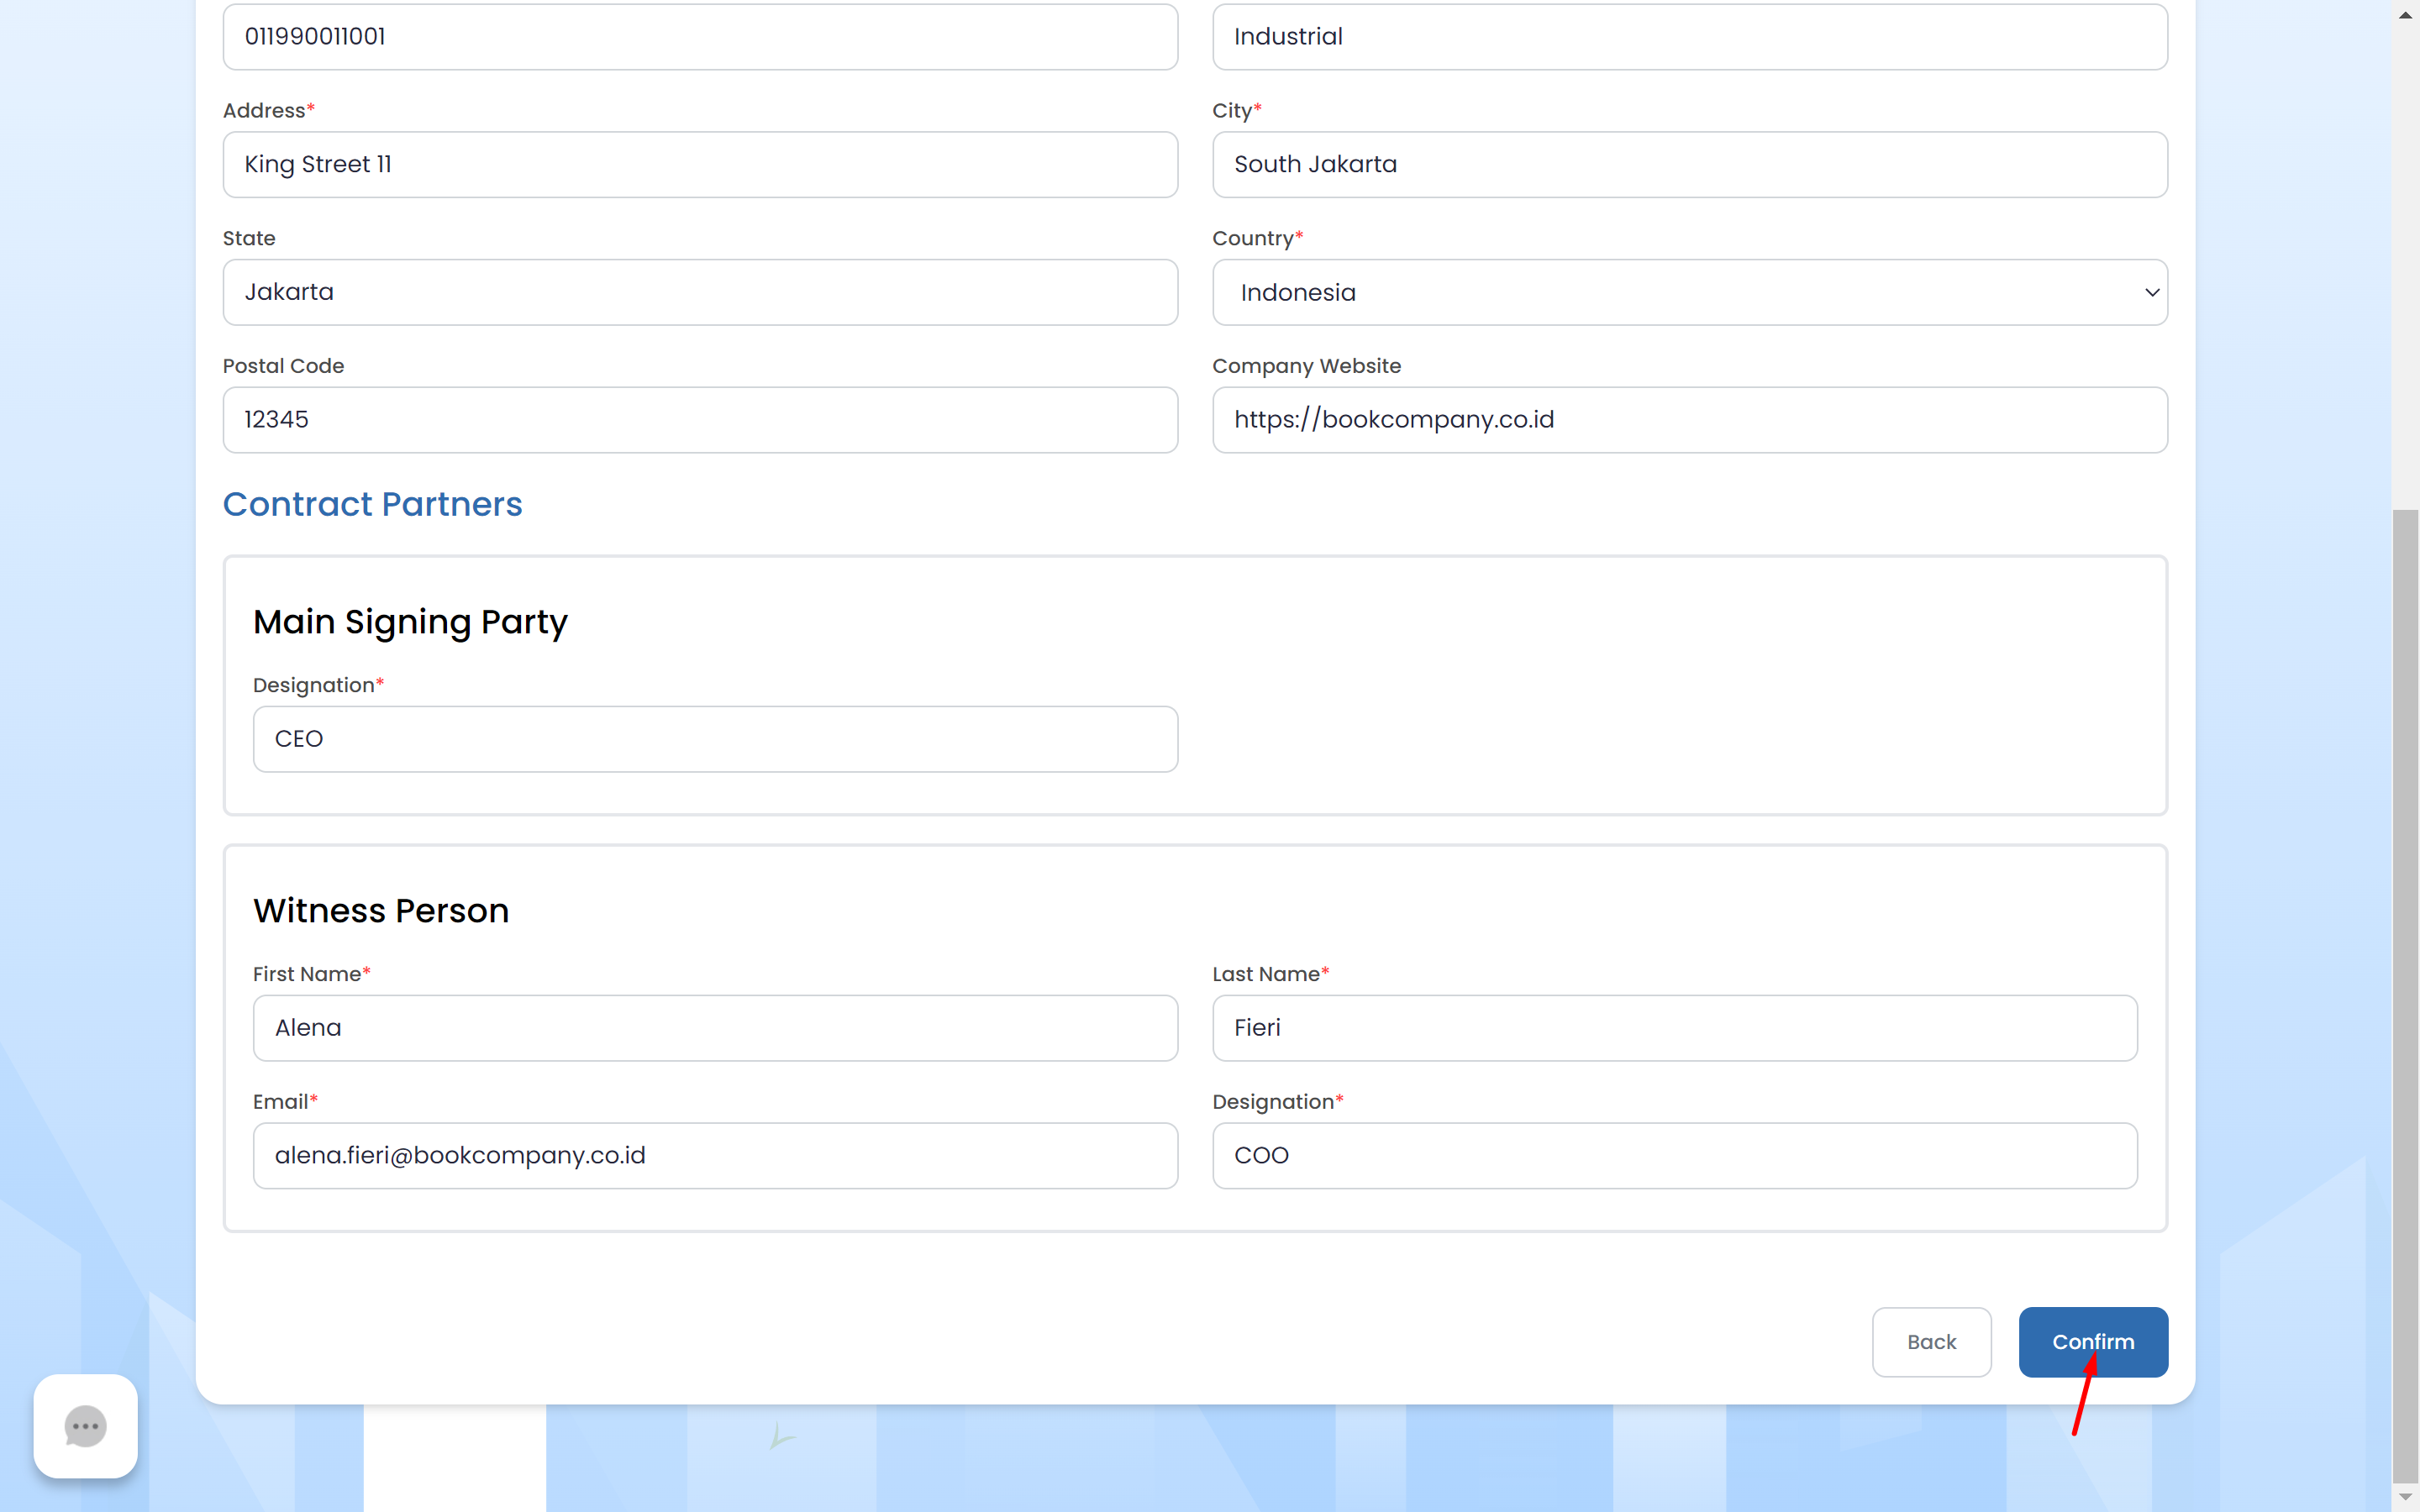The width and height of the screenshot is (2420, 1512).
Task: Click Witness Last Name field Fieri
Action: pos(1675,1028)
